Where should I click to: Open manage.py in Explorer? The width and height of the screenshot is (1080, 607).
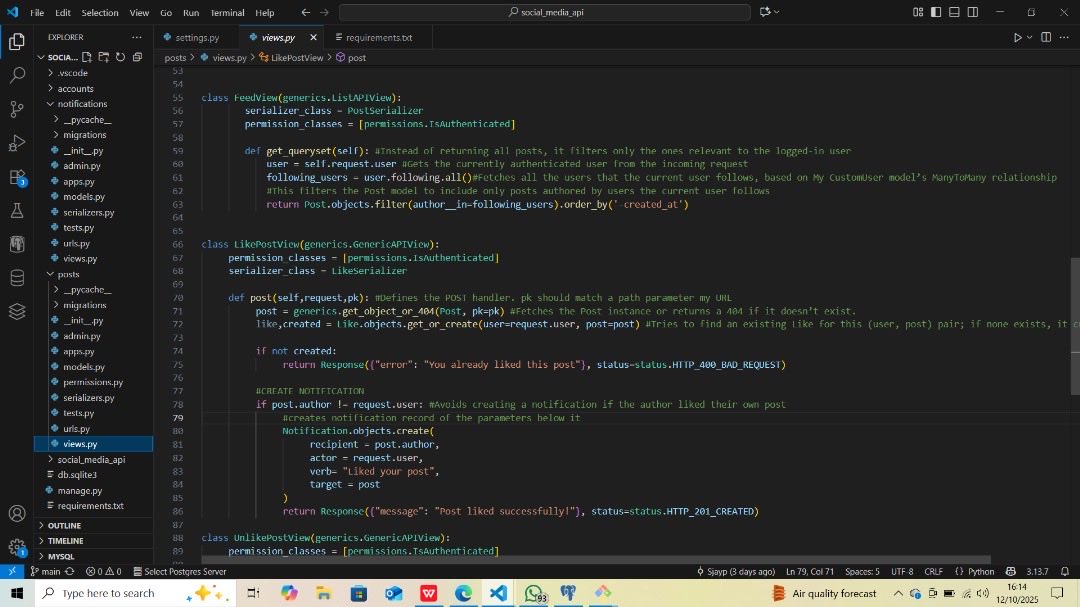pyautogui.click(x=79, y=491)
